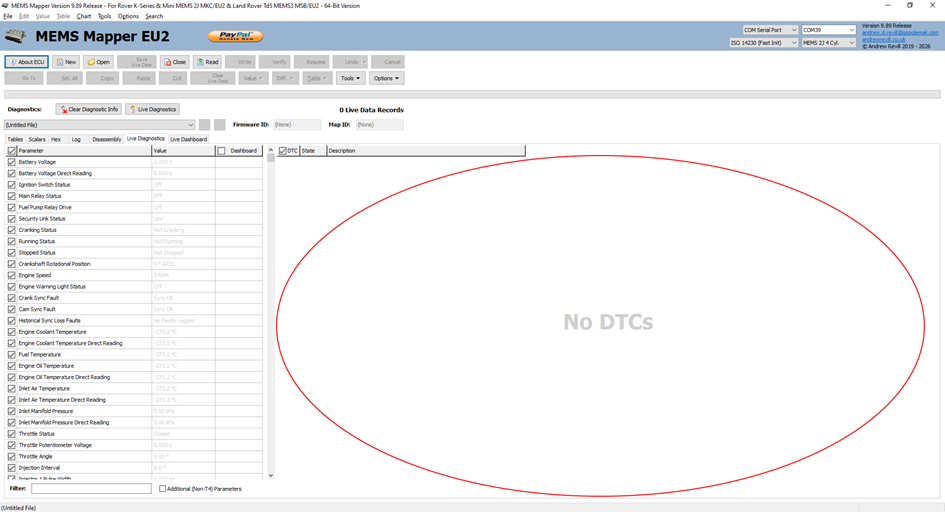945x512 pixels.
Task: Switch to the Live Dashboard tab
Action: (188, 139)
